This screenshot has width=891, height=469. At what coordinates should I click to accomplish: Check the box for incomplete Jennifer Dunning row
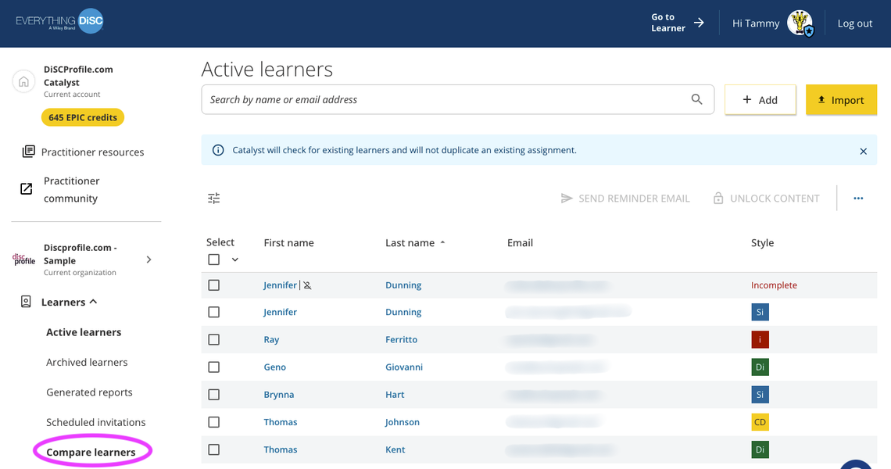(x=214, y=285)
